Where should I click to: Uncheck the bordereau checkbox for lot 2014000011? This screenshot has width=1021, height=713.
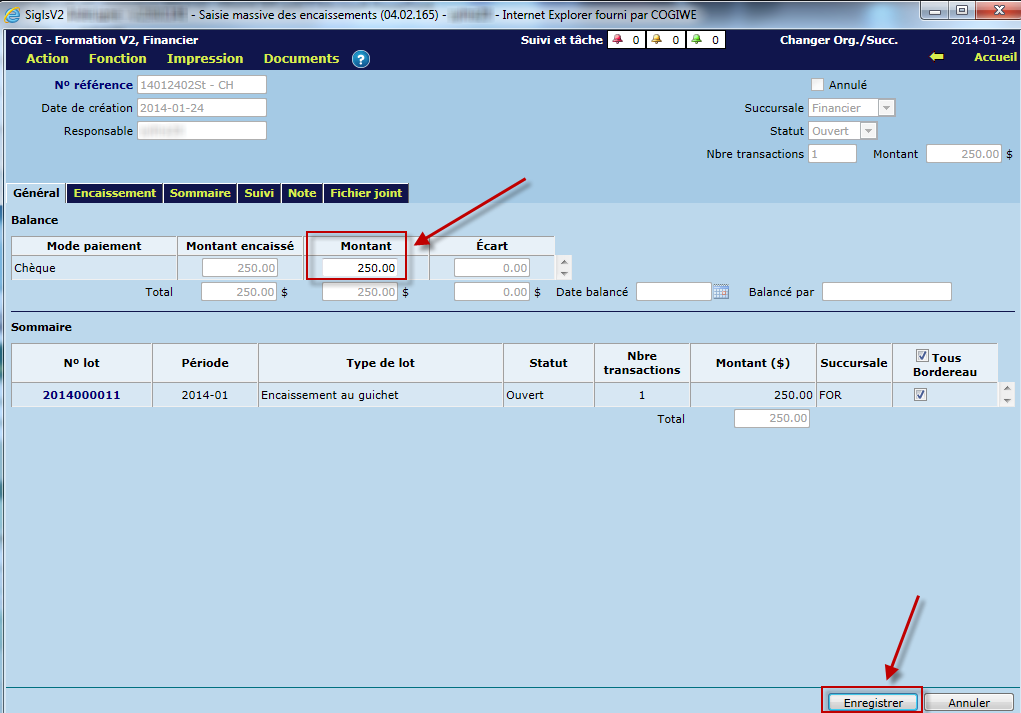coord(920,395)
